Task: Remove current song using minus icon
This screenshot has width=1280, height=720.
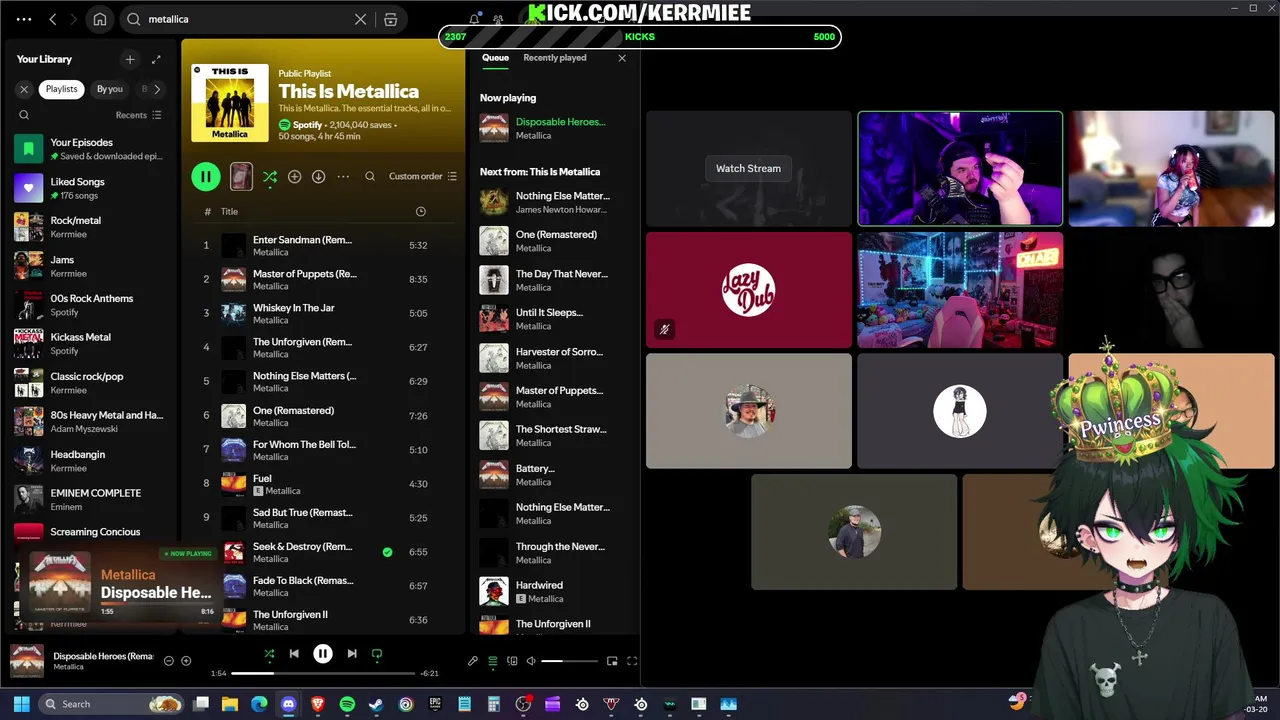Action: tap(168, 661)
